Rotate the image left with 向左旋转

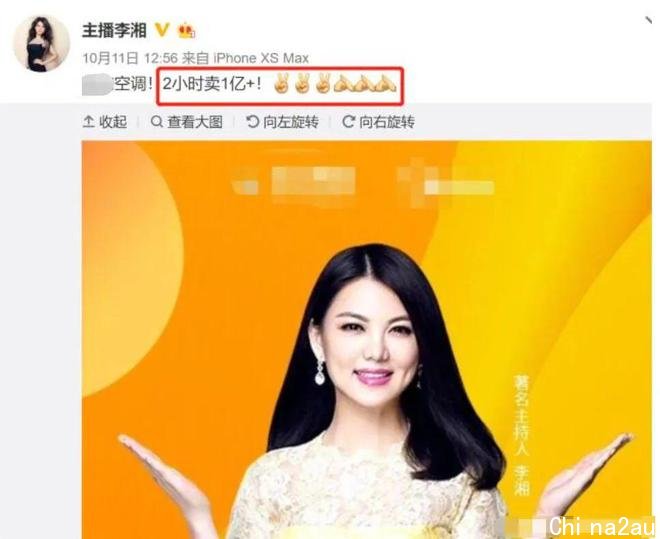[x=282, y=122]
